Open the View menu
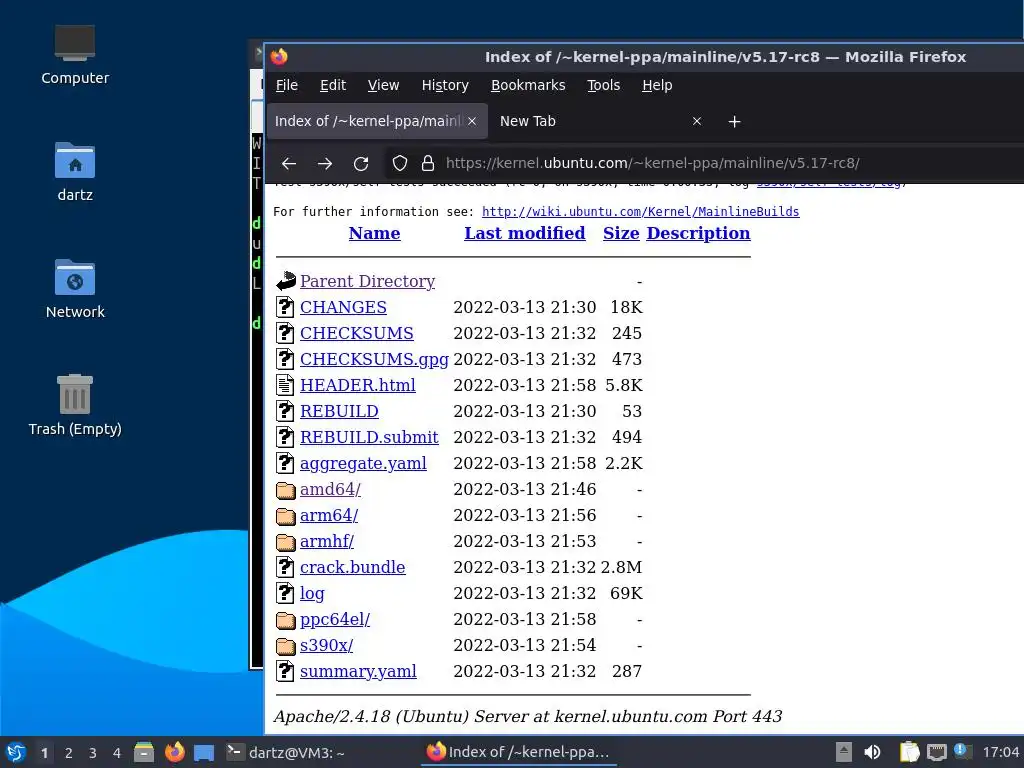1024x768 pixels. click(x=383, y=86)
